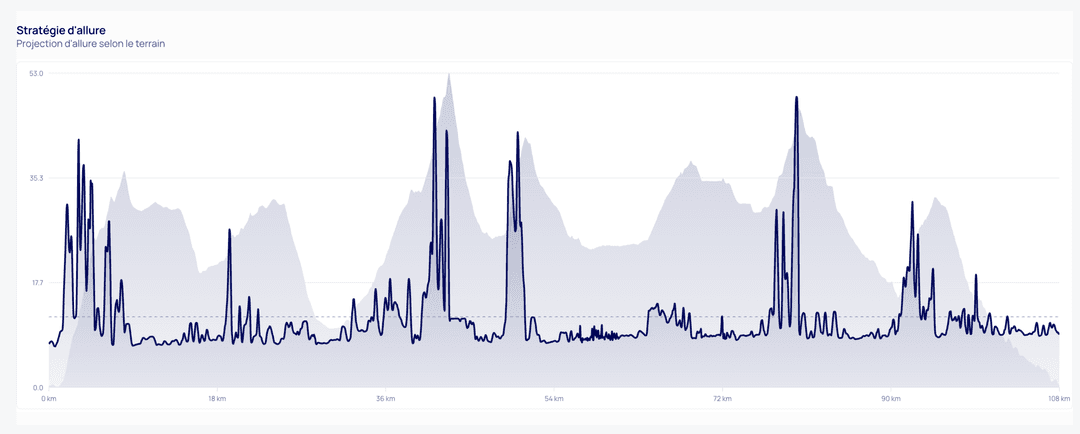1080x434 pixels.
Task: Click the 53.0 y-axis label
Action: tap(37, 74)
